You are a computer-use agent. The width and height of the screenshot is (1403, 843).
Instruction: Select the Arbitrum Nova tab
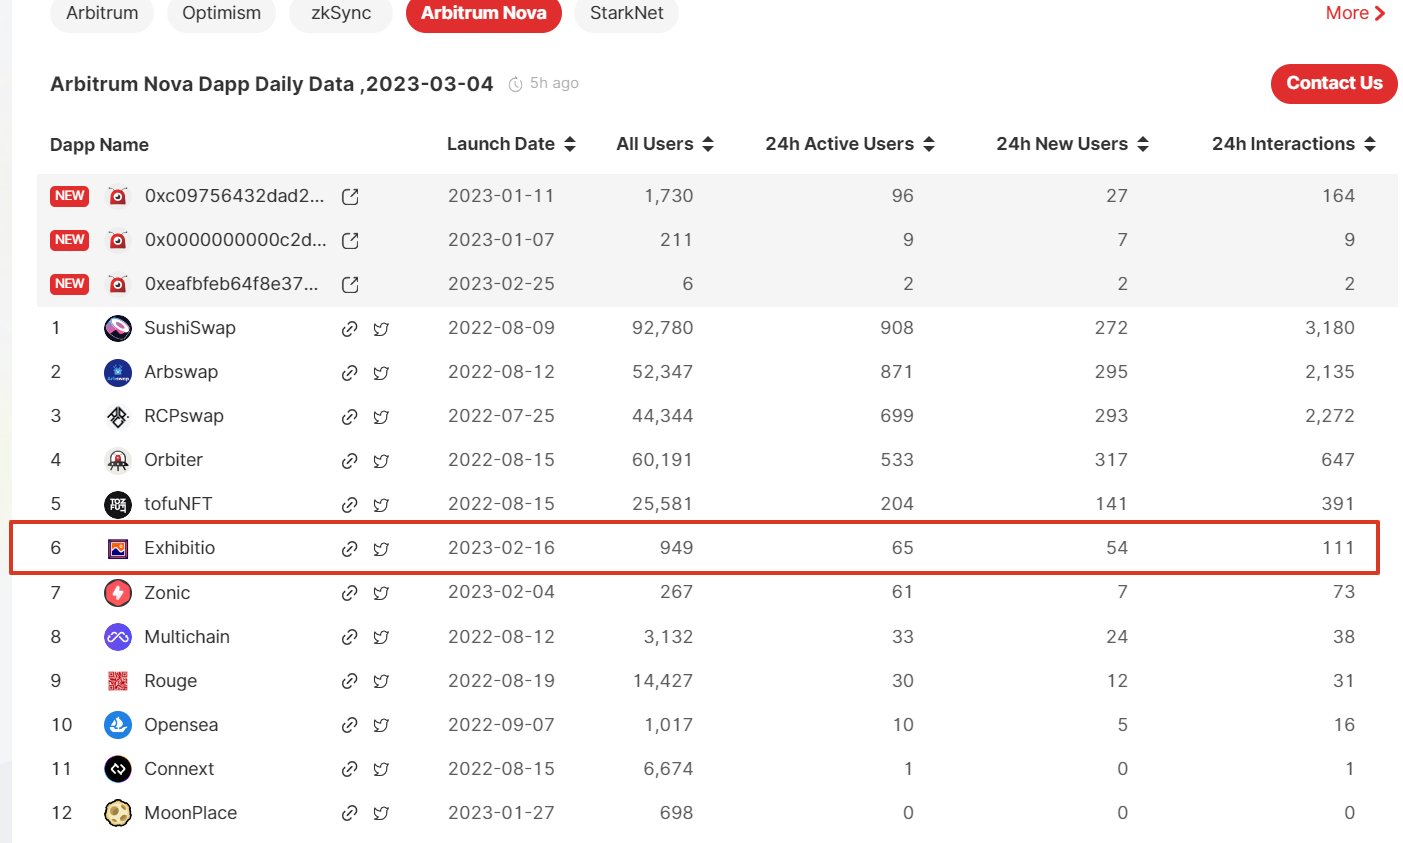click(x=484, y=14)
